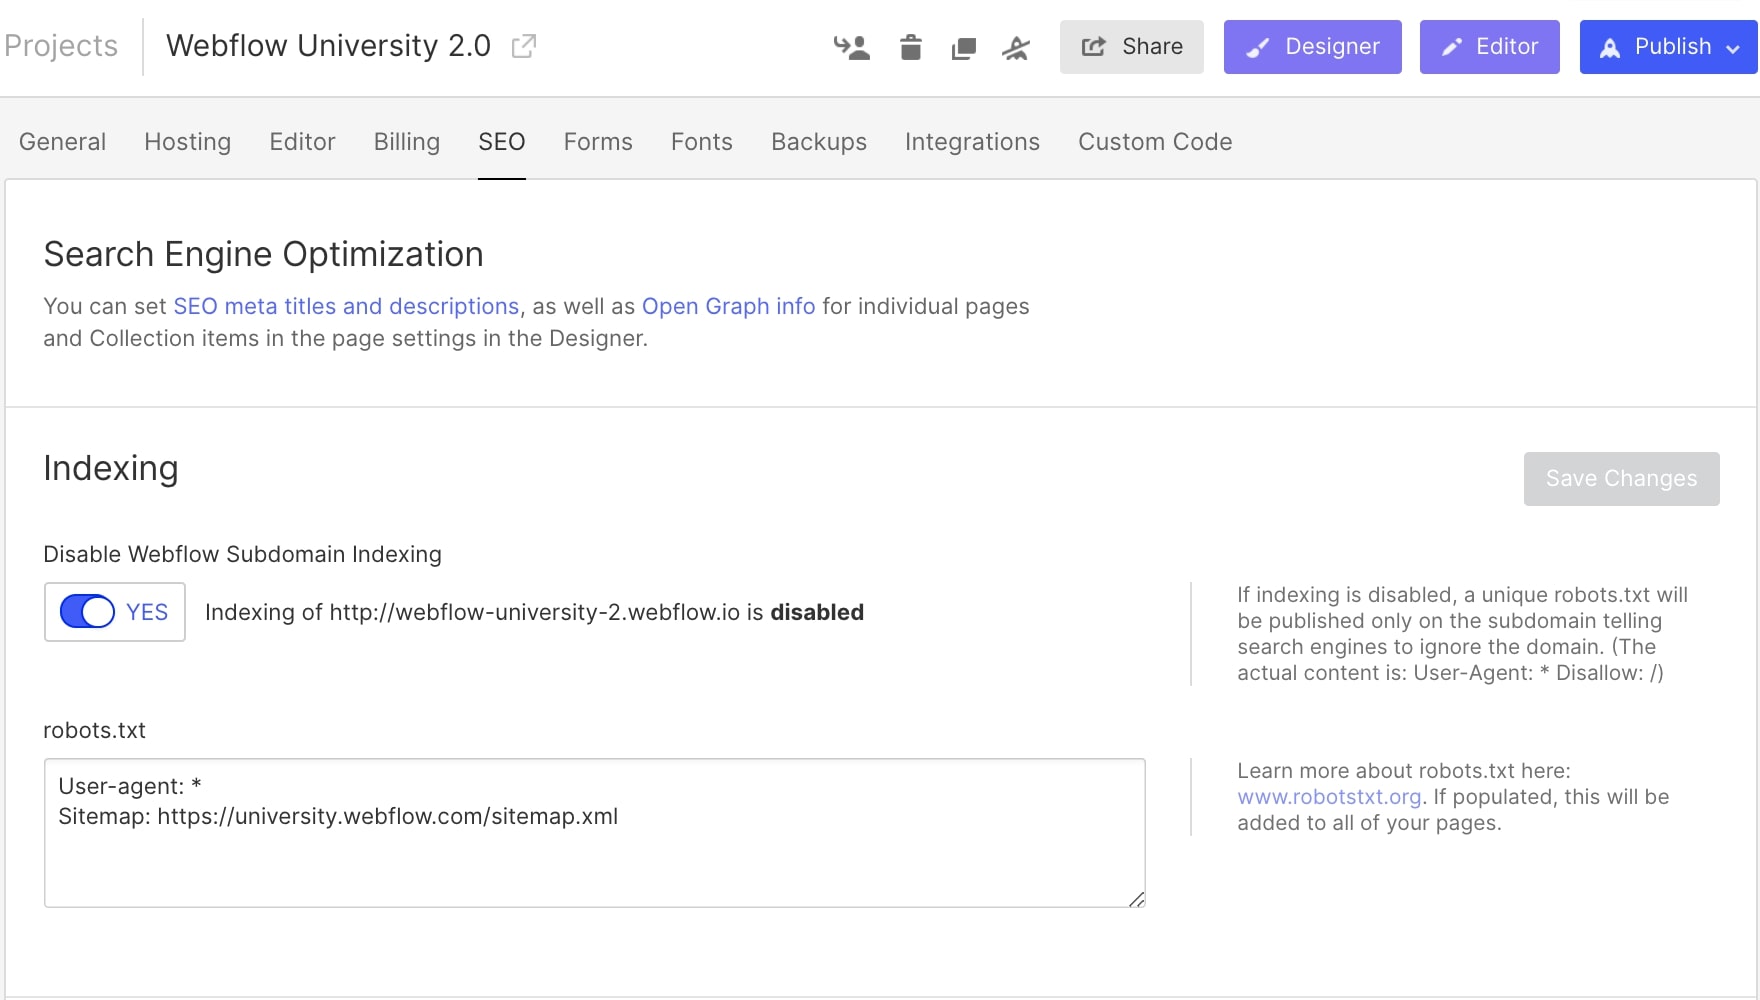Click the robots.txt textarea resize handle

[1136, 899]
